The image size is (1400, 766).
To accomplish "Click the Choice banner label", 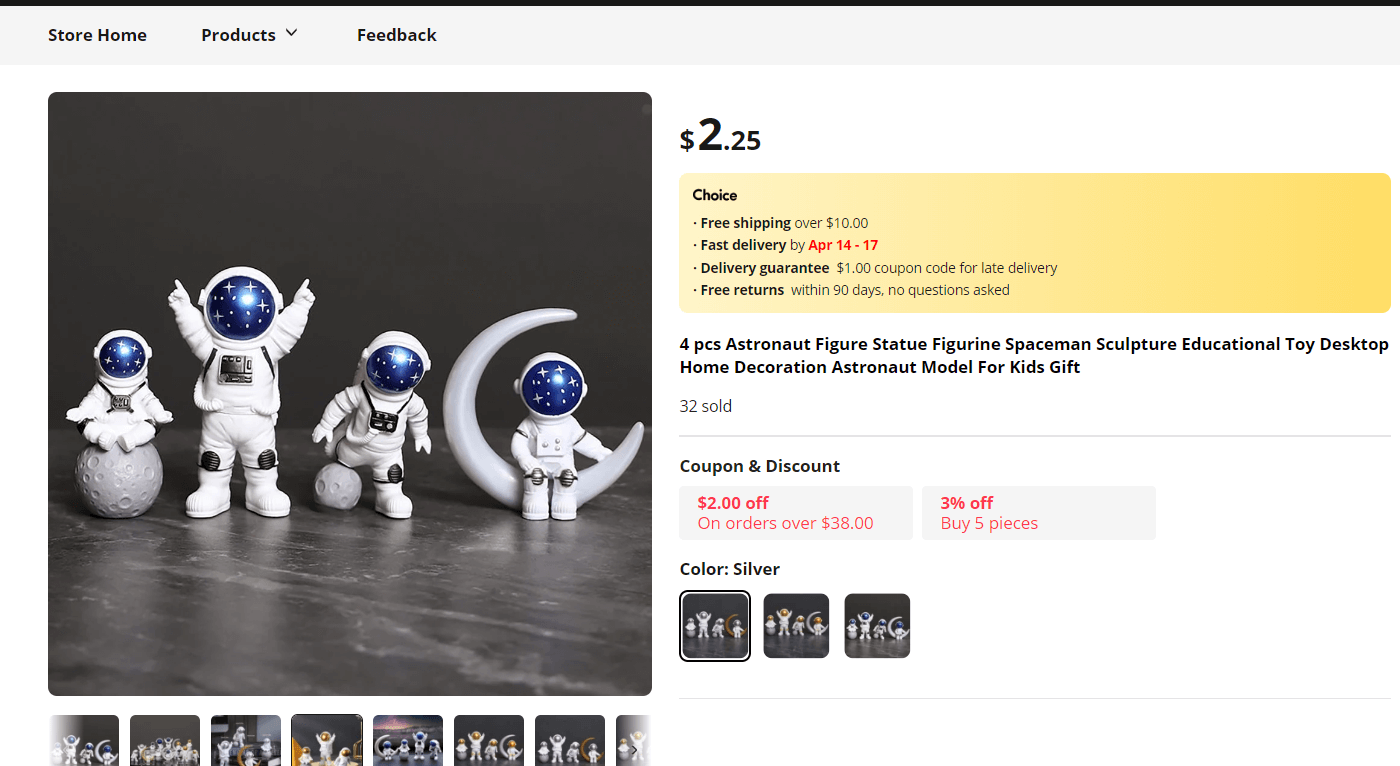I will (x=716, y=195).
